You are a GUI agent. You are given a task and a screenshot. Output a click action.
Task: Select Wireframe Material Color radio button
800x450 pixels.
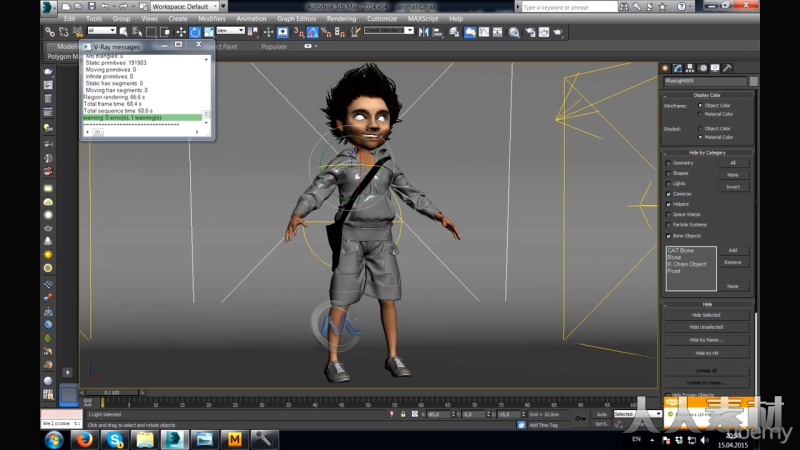click(700, 114)
